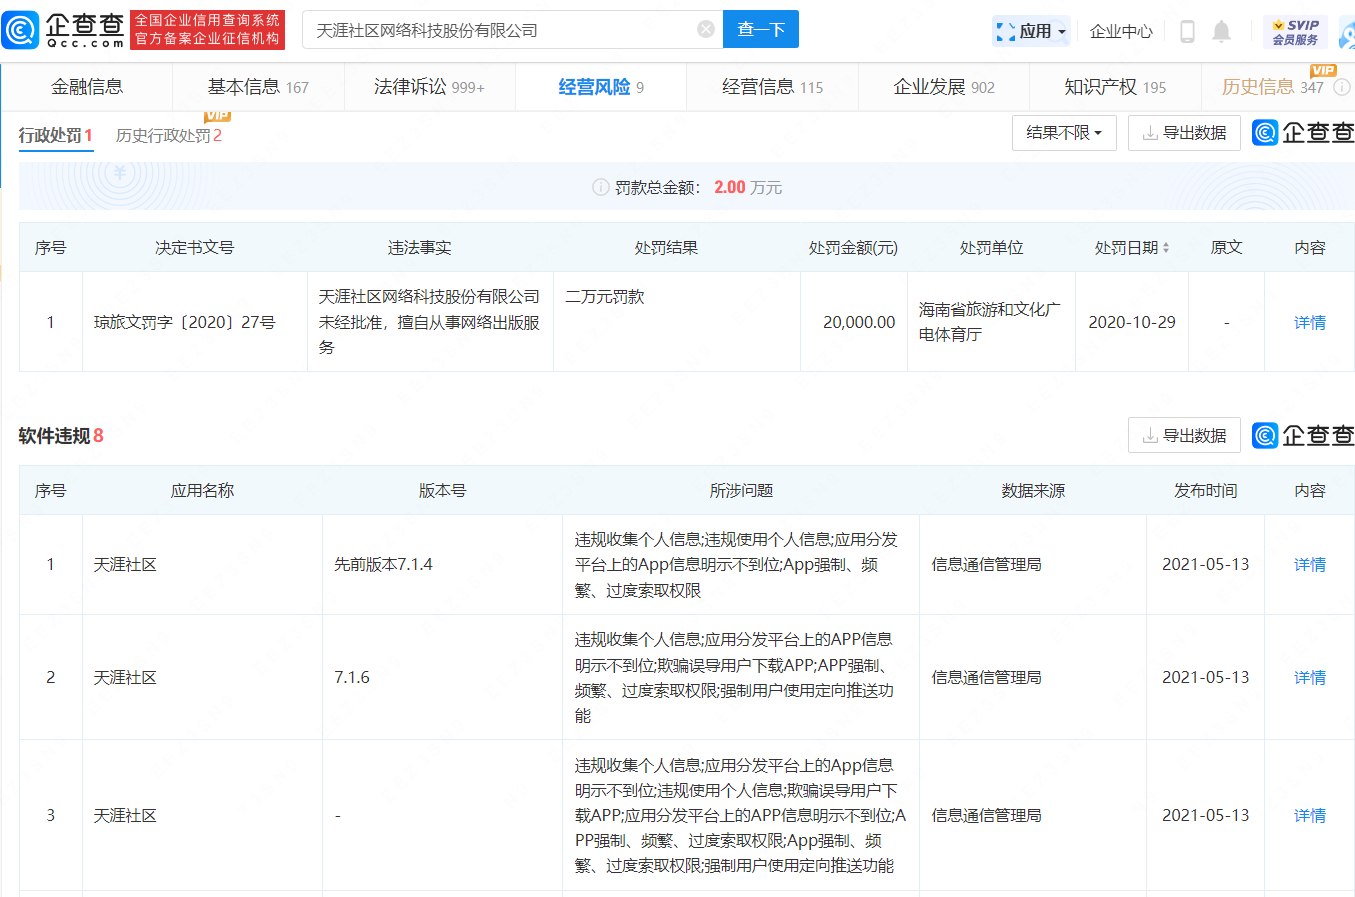Click the 应用 grid icon in header
Screen dimensions: 1355x897
click(1005, 31)
